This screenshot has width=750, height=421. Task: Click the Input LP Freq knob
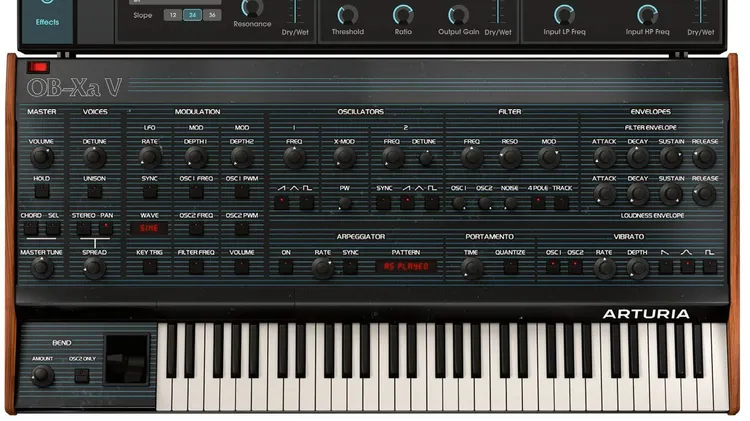[x=564, y=15]
